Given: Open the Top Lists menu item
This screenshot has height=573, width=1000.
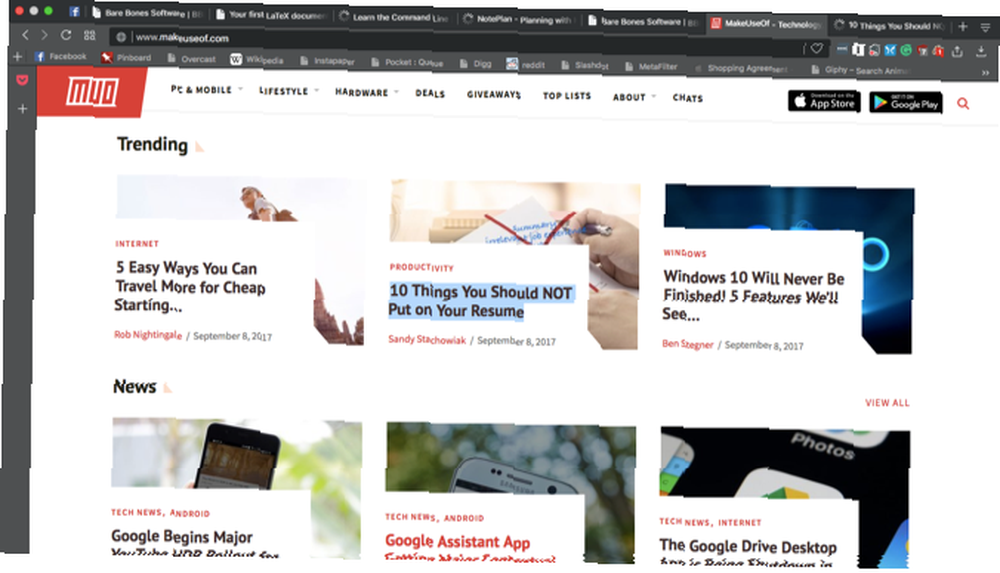Looking at the screenshot, I should (x=567, y=96).
